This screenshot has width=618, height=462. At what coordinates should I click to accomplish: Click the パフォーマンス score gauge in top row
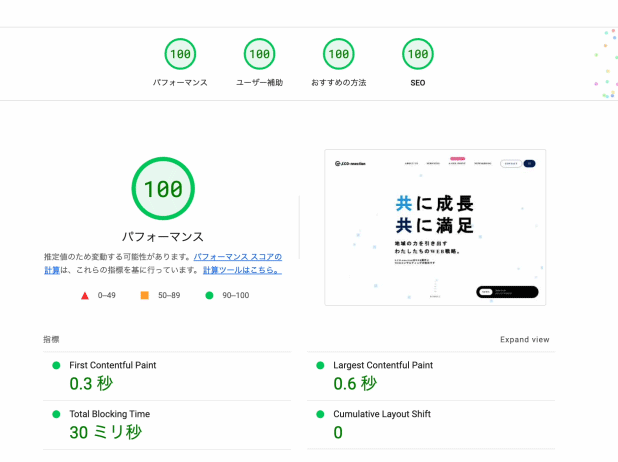tap(180, 54)
